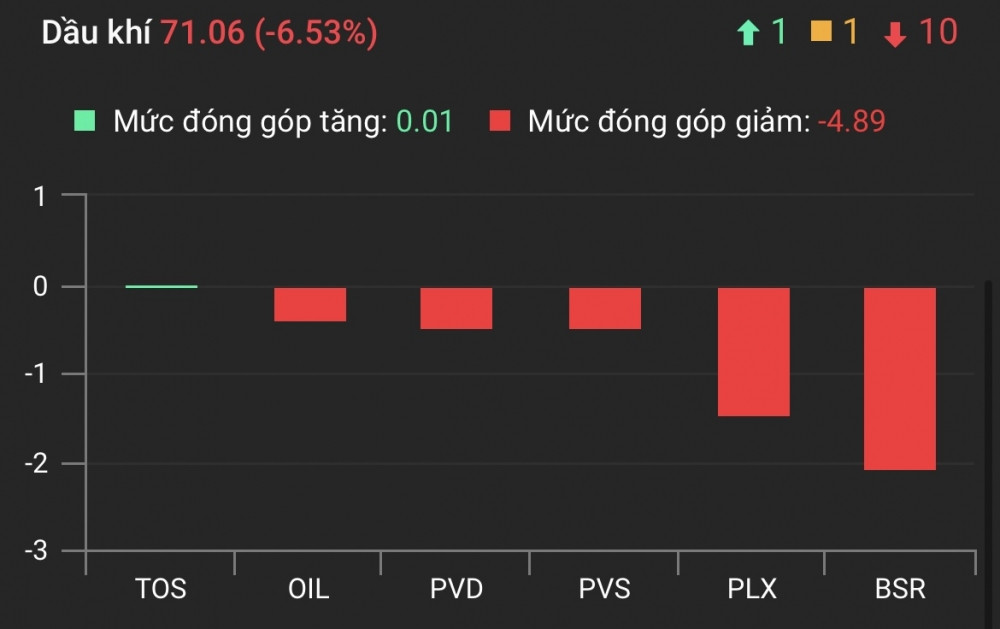
Task: Toggle the 'Mức đóng góp giảm' legend
Action: tap(668, 122)
